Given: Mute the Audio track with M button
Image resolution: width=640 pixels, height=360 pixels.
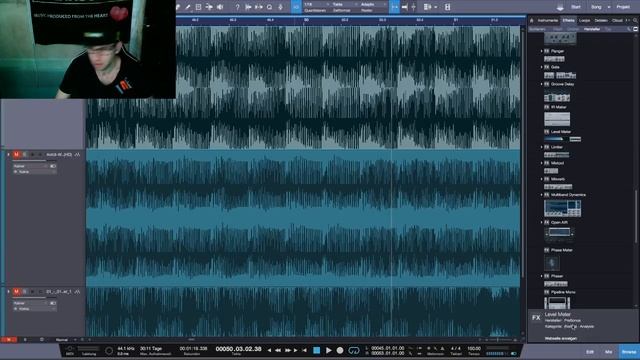Looking at the screenshot, I should (x=16, y=155).
